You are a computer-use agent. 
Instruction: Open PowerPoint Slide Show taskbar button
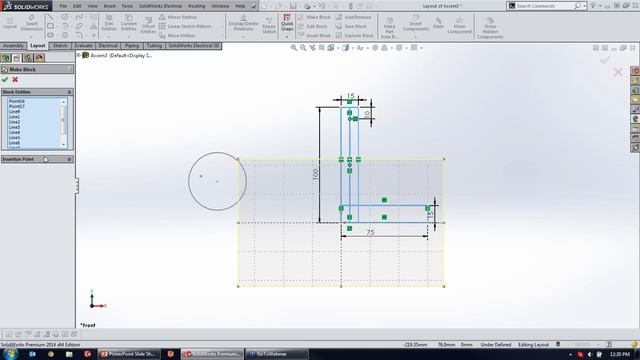129,354
